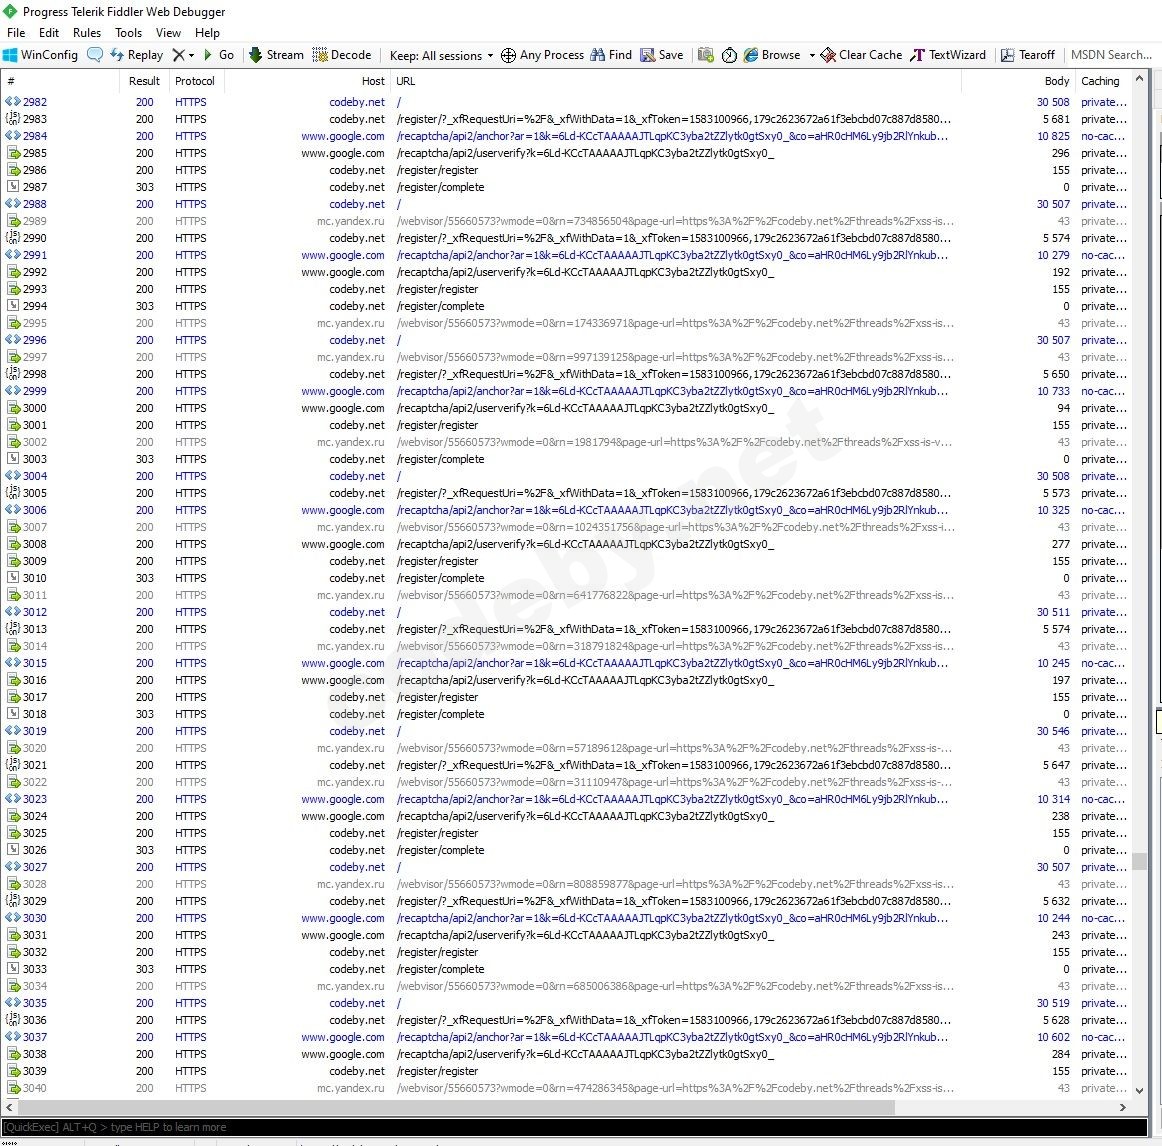Screen dimensions: 1162x1146
Task: Open the TextWizard tool
Action: point(948,55)
